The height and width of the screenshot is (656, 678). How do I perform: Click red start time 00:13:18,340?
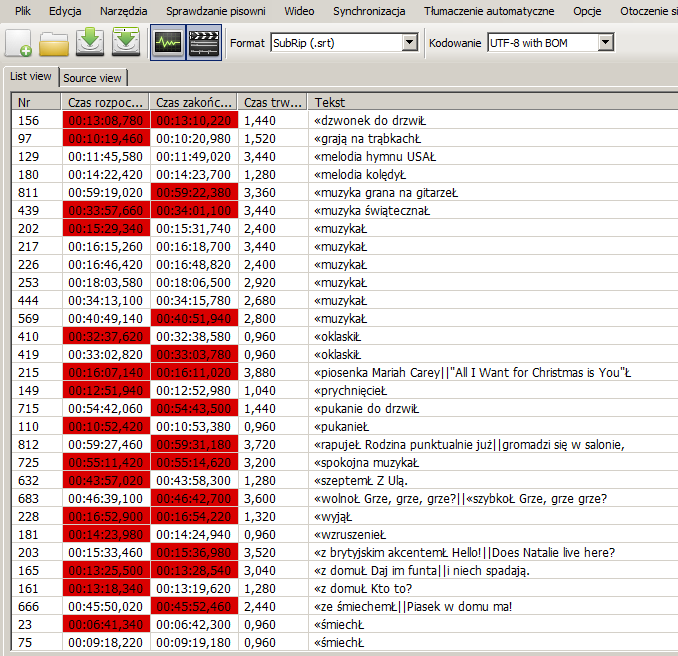[106, 589]
